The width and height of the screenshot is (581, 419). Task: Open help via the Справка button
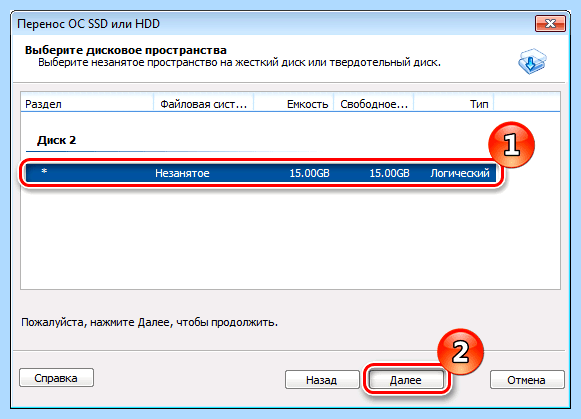tap(56, 378)
